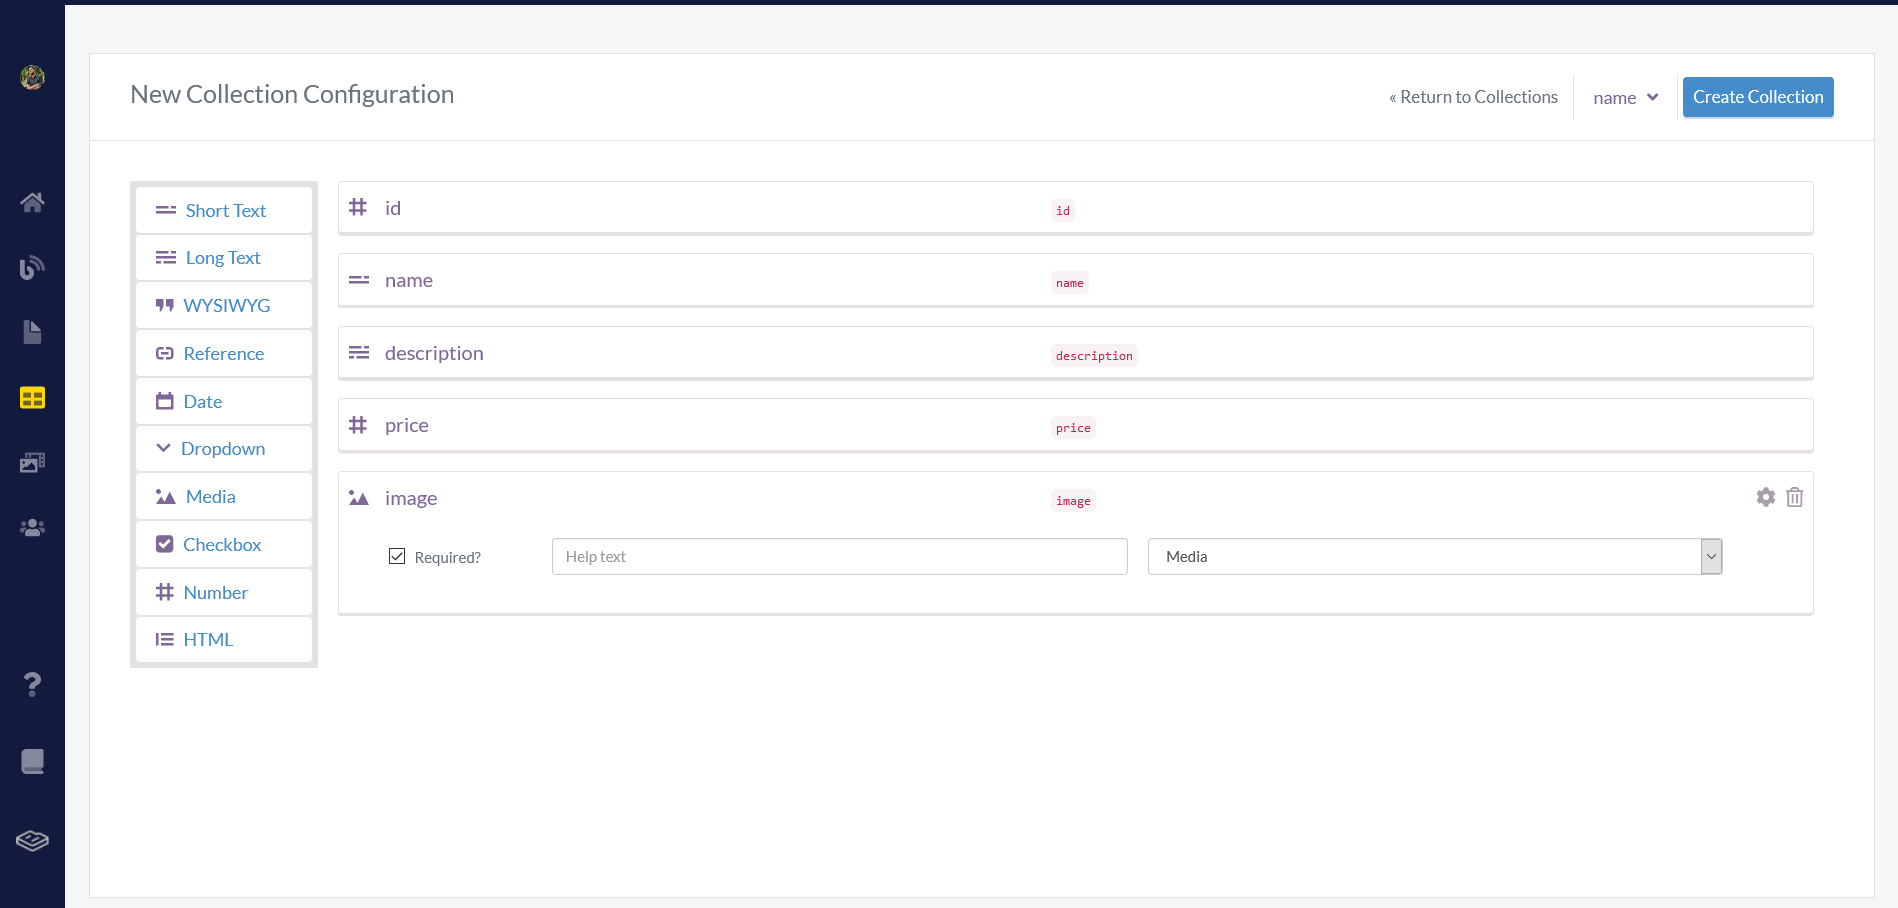Open the Singletons icon in the sidebar
1898x908 pixels.
[x=32, y=266]
